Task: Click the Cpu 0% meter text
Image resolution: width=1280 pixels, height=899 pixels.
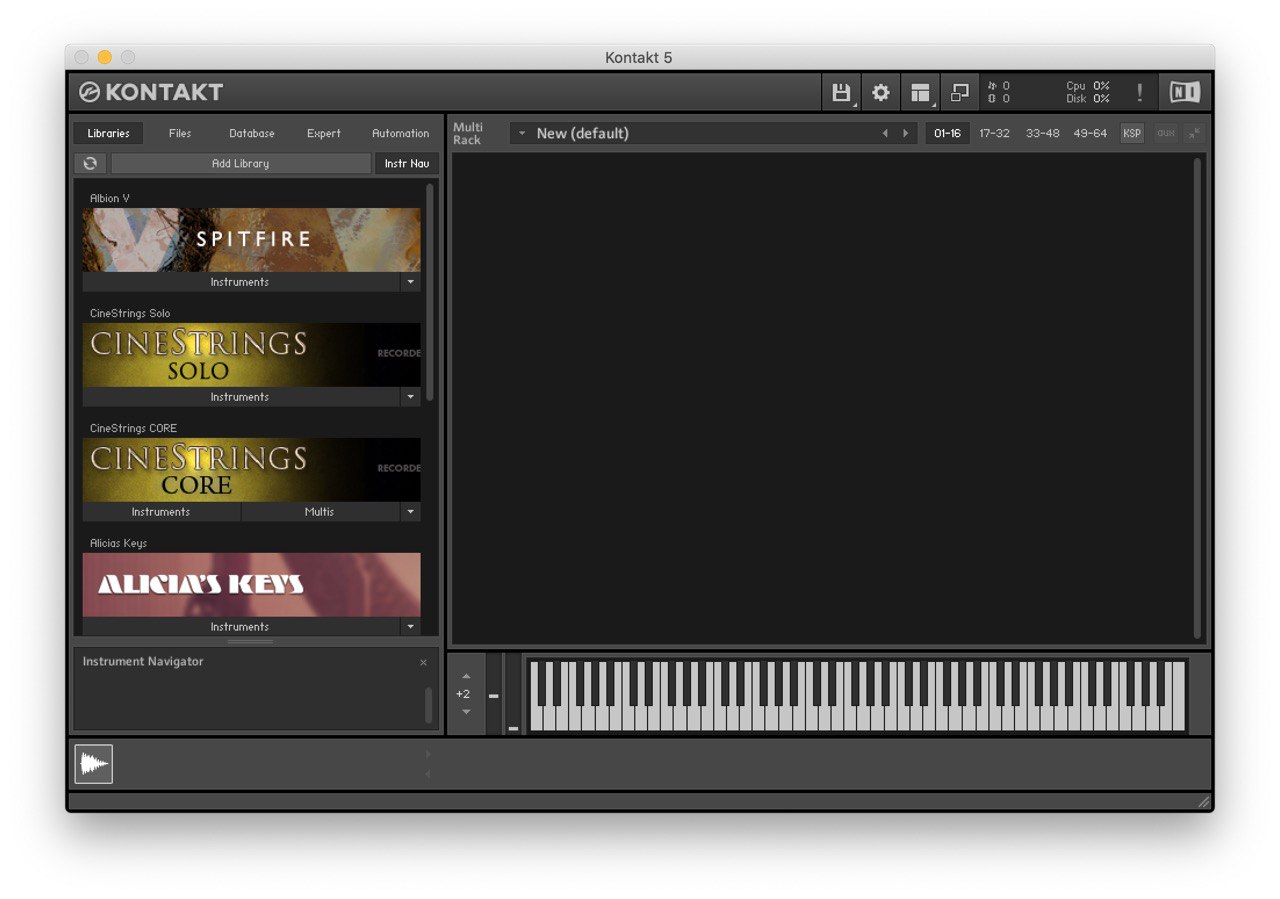Action: pyautogui.click(x=1088, y=86)
